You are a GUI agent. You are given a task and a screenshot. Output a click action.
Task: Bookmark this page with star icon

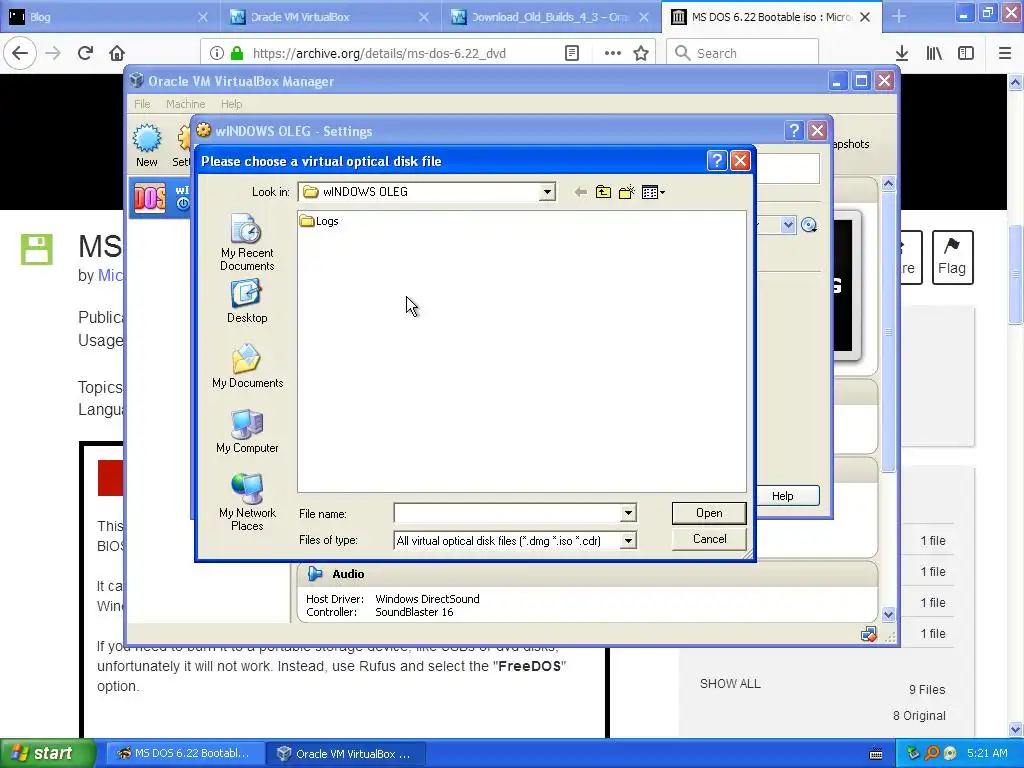click(641, 54)
